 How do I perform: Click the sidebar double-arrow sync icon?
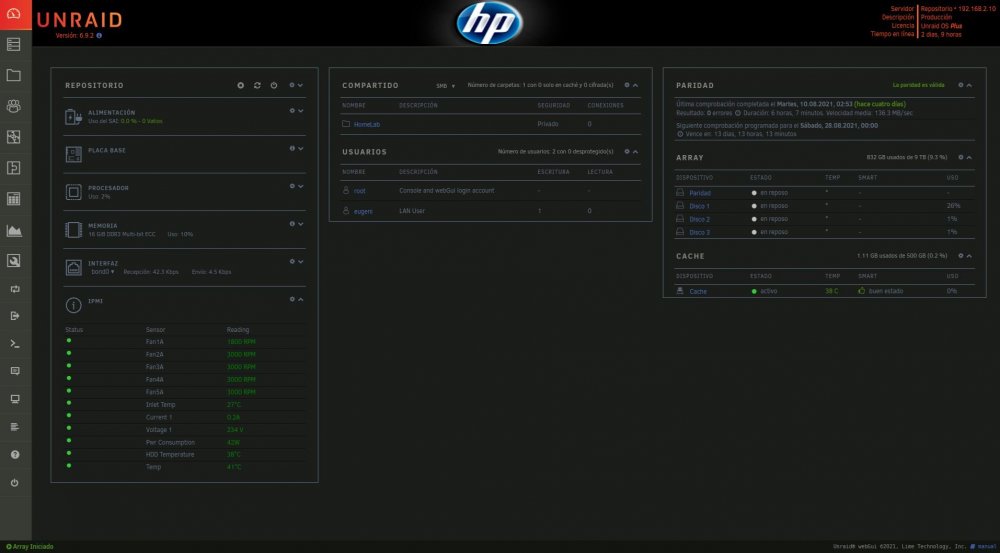[x=15, y=289]
